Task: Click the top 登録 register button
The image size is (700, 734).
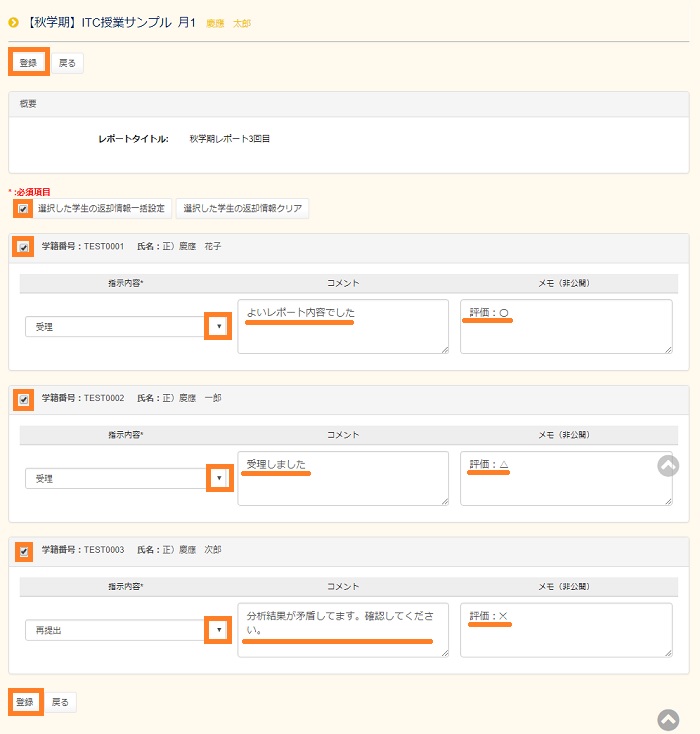Action: (x=28, y=63)
